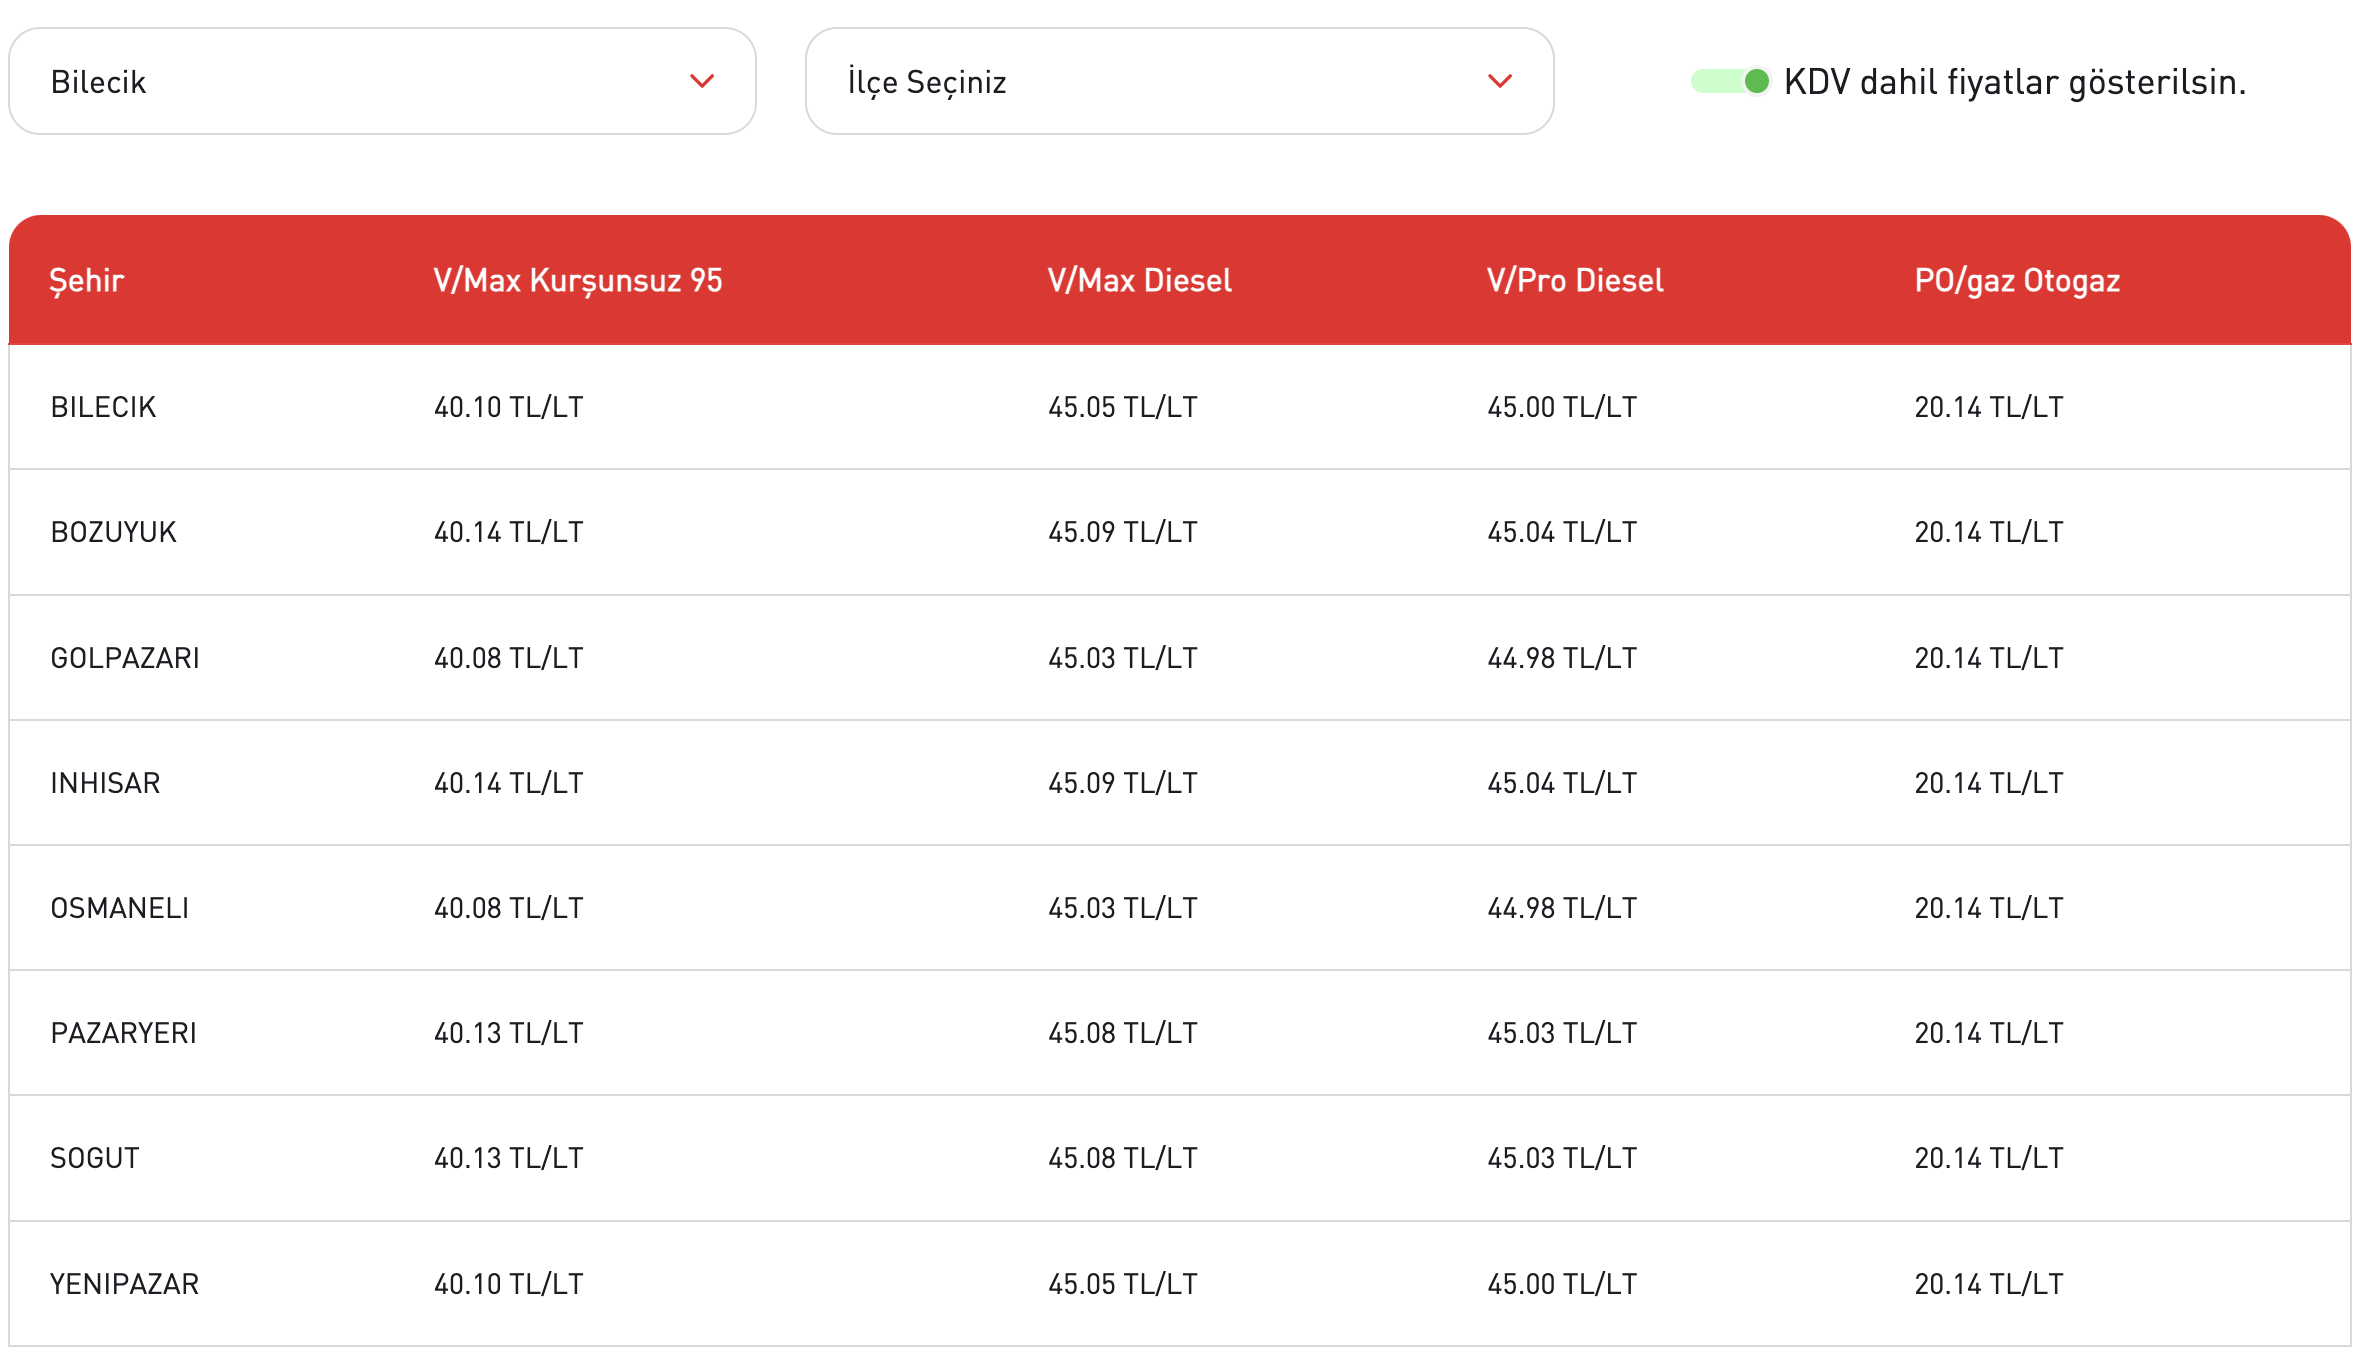Select the GOLPAZARI row name
This screenshot has height=1366, width=2366.
(x=125, y=658)
